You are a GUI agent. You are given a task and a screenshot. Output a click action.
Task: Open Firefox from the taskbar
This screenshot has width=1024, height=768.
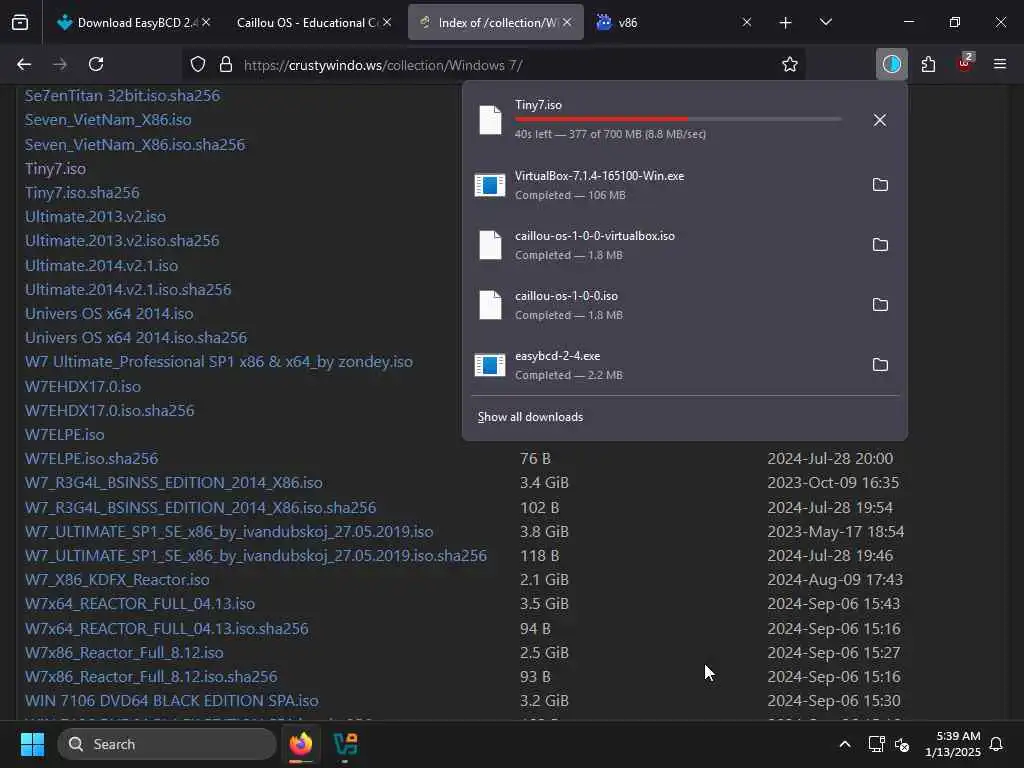(301, 744)
